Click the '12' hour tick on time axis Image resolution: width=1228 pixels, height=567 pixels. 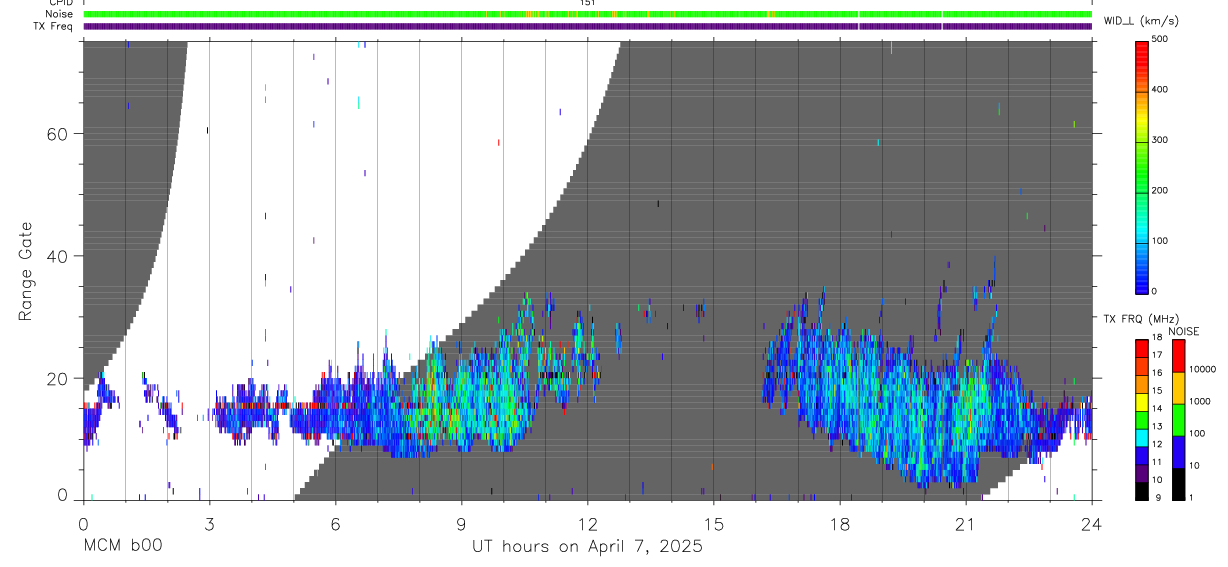click(x=588, y=523)
